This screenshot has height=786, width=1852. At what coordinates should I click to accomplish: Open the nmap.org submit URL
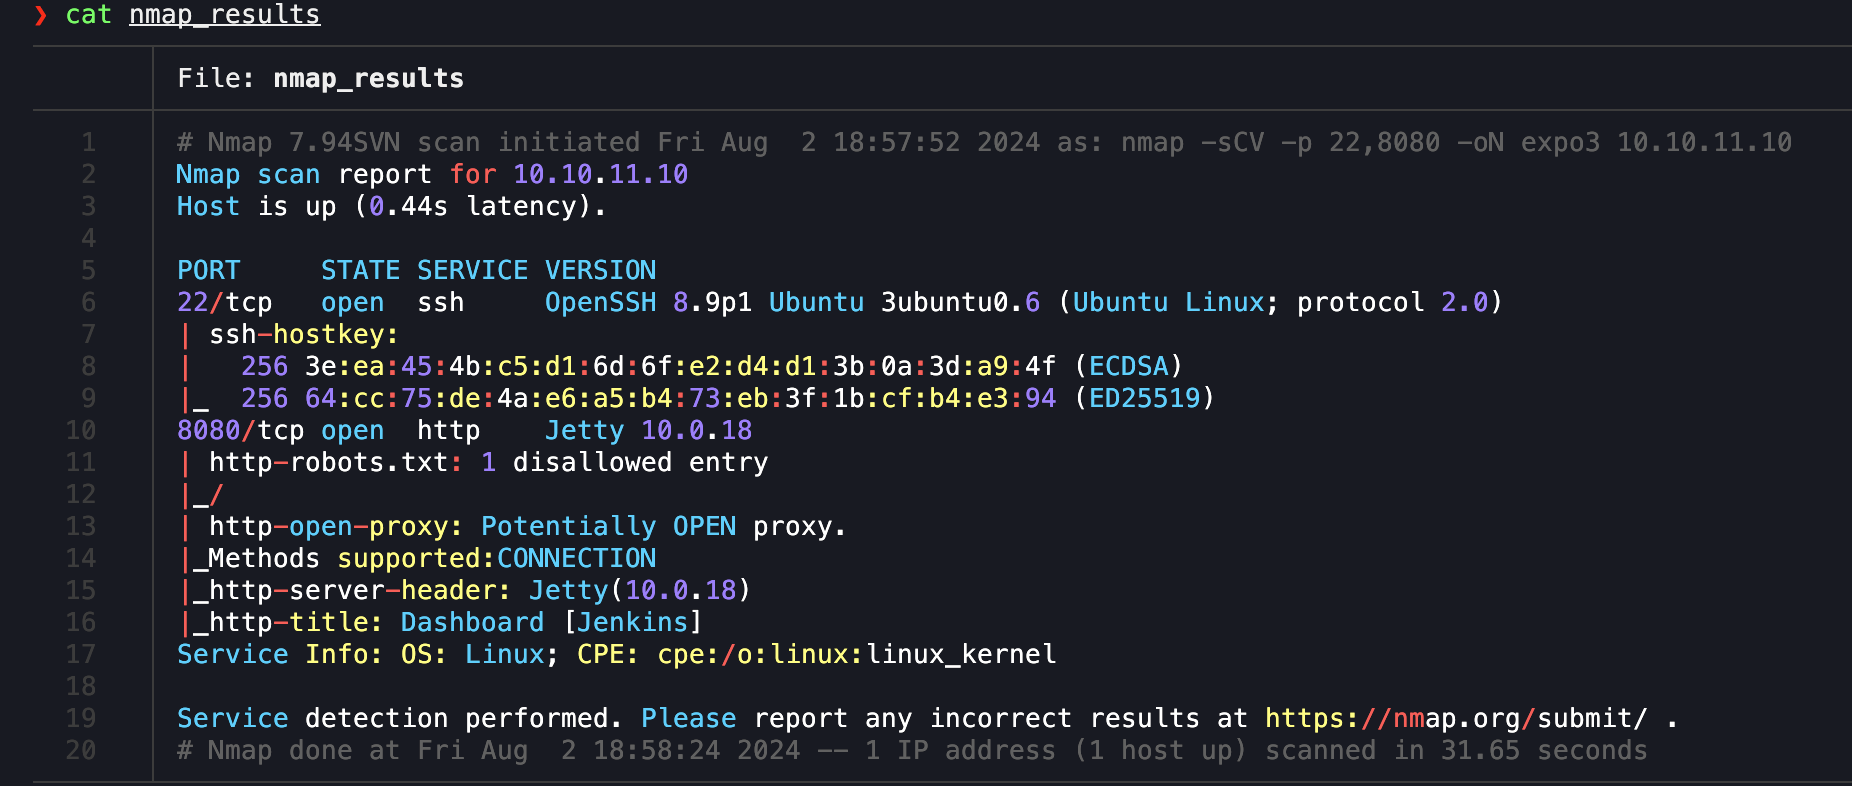point(1455,719)
